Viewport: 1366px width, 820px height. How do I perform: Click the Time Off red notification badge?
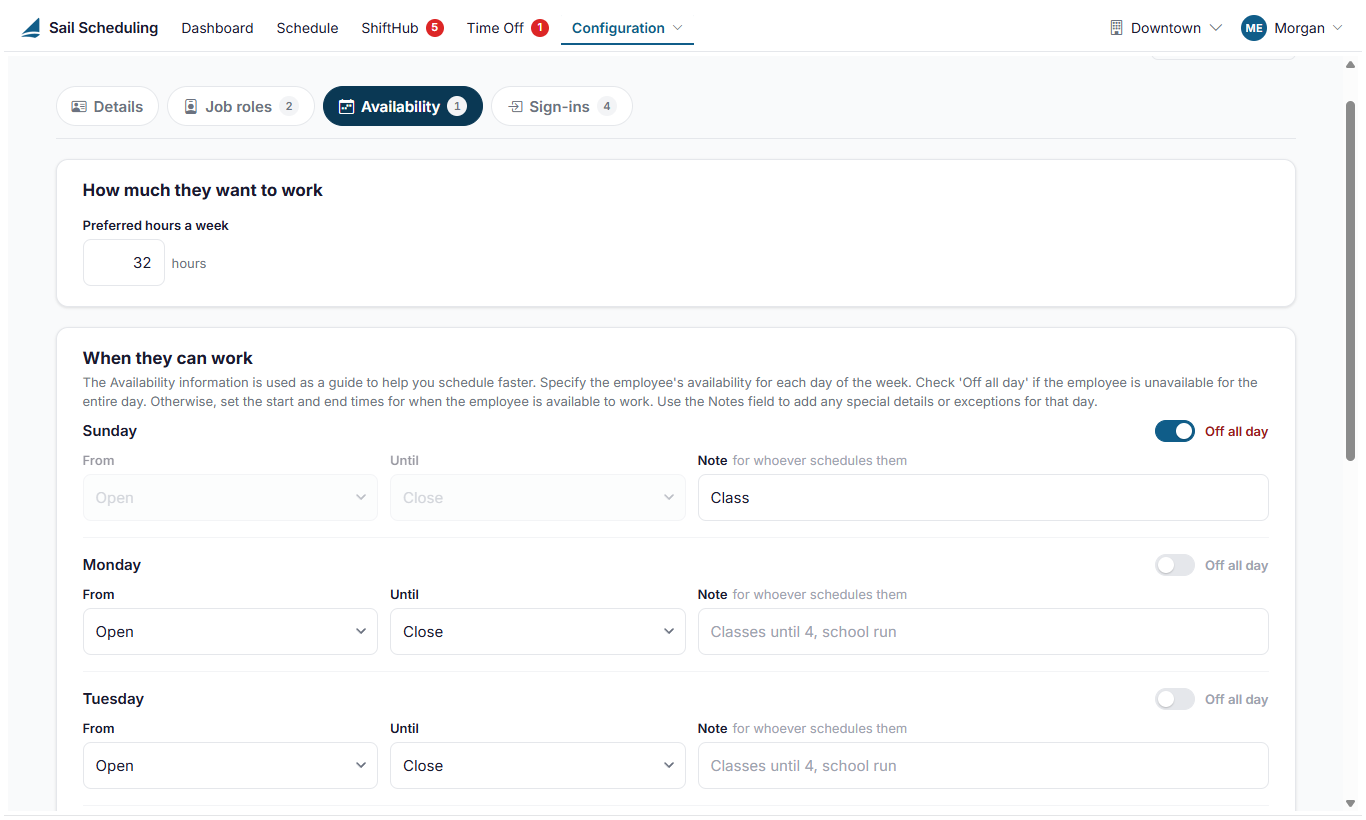click(x=540, y=28)
